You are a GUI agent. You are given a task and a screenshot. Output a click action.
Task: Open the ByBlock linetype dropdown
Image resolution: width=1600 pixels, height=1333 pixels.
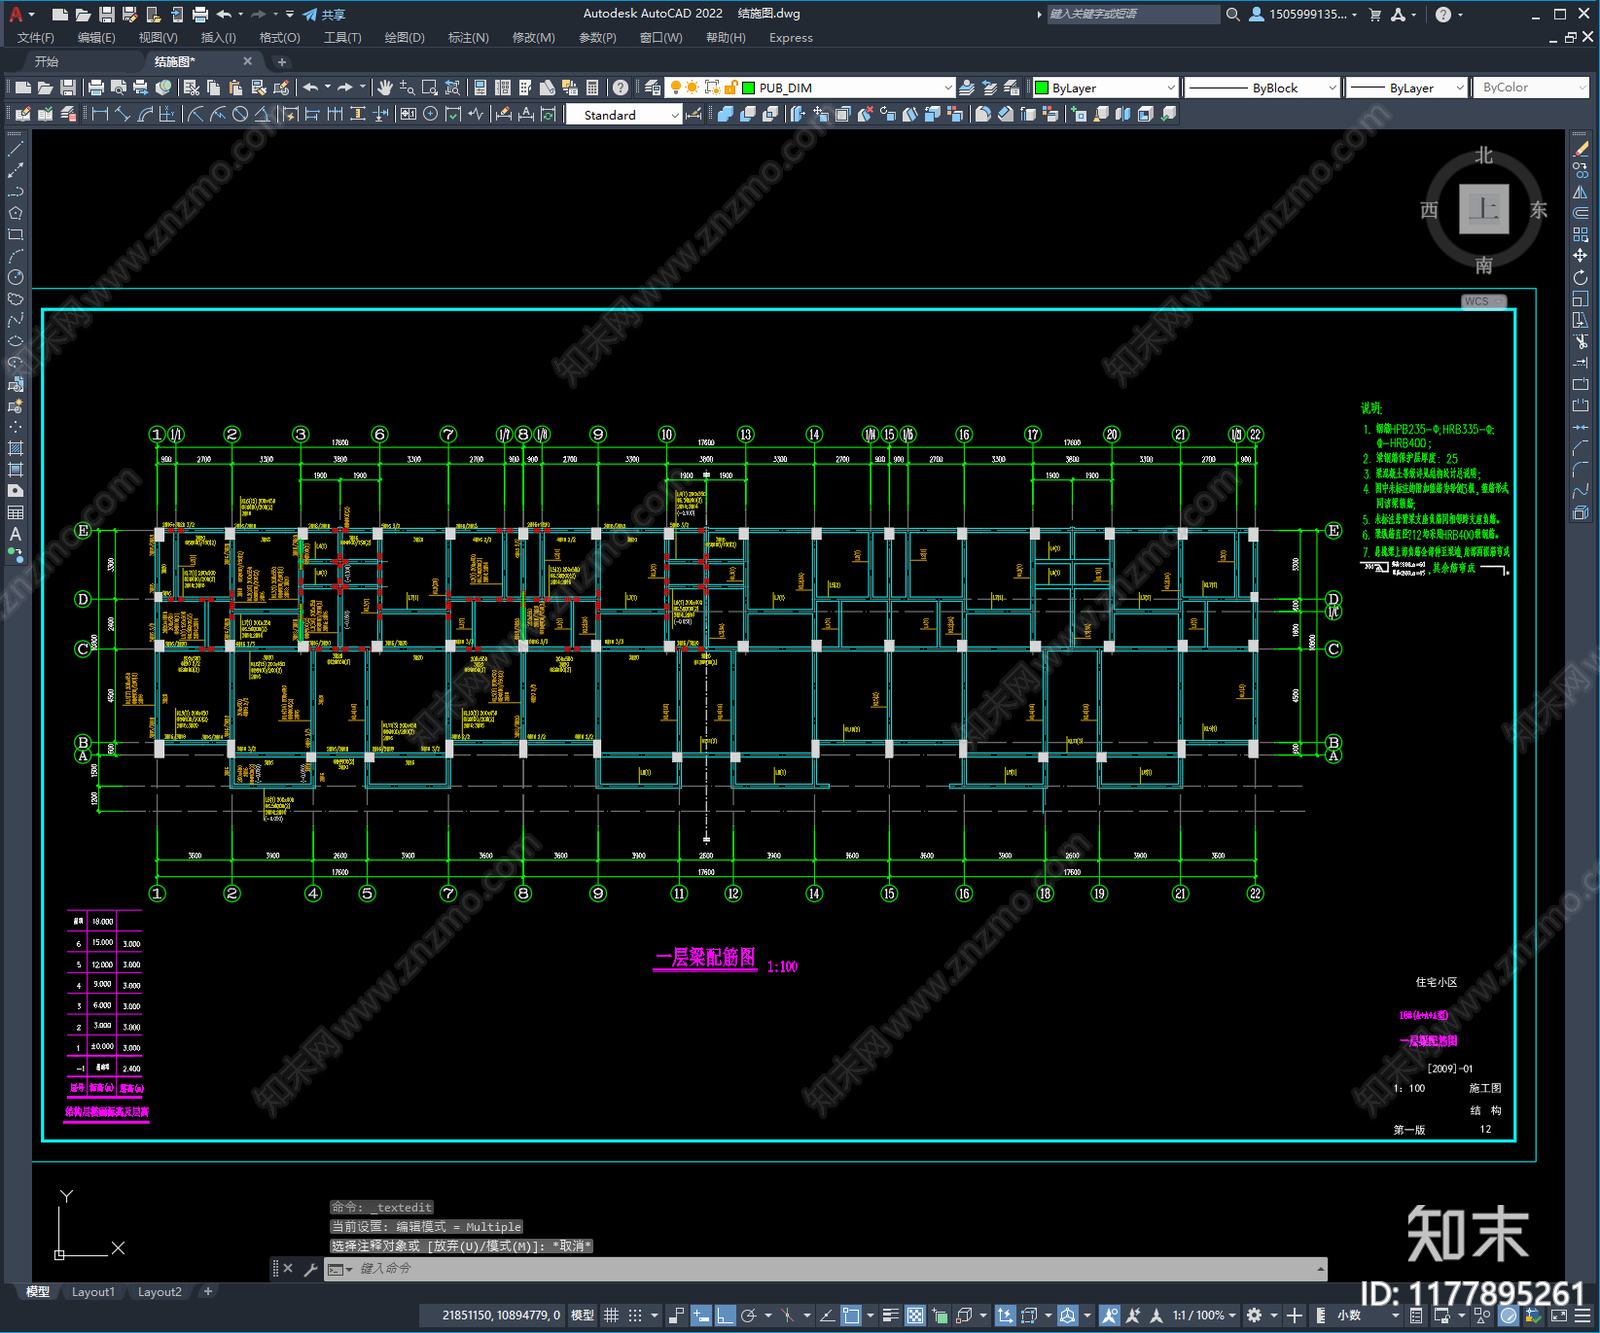click(1262, 88)
